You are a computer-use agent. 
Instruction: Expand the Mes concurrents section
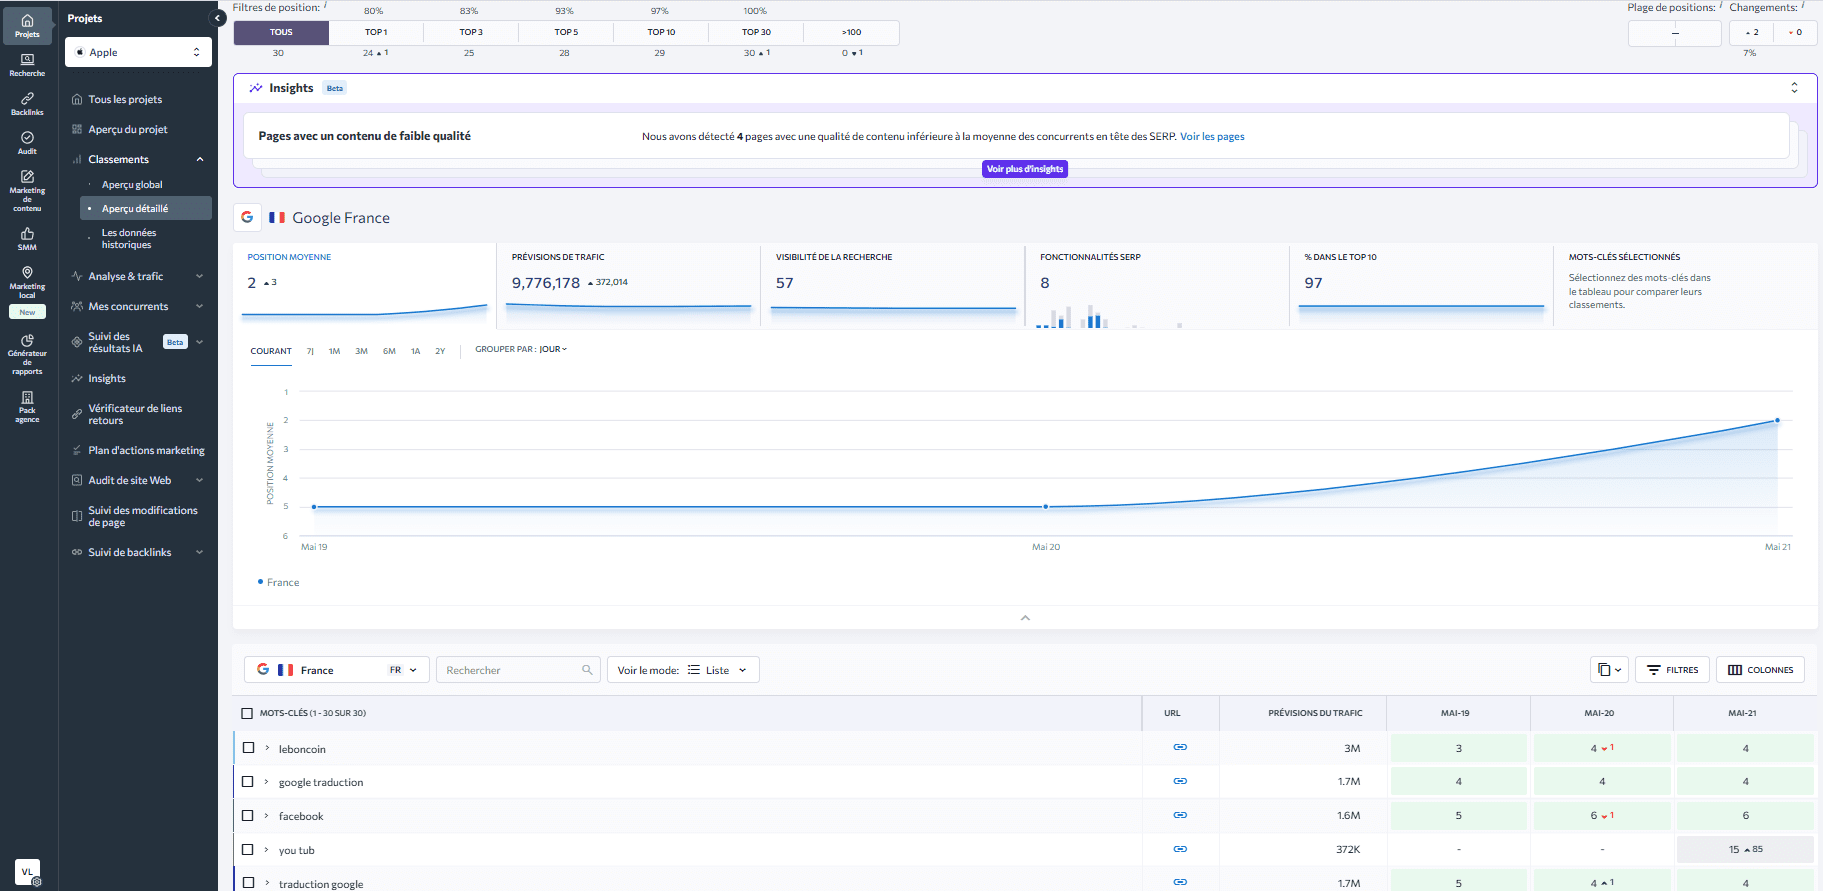click(x=200, y=306)
